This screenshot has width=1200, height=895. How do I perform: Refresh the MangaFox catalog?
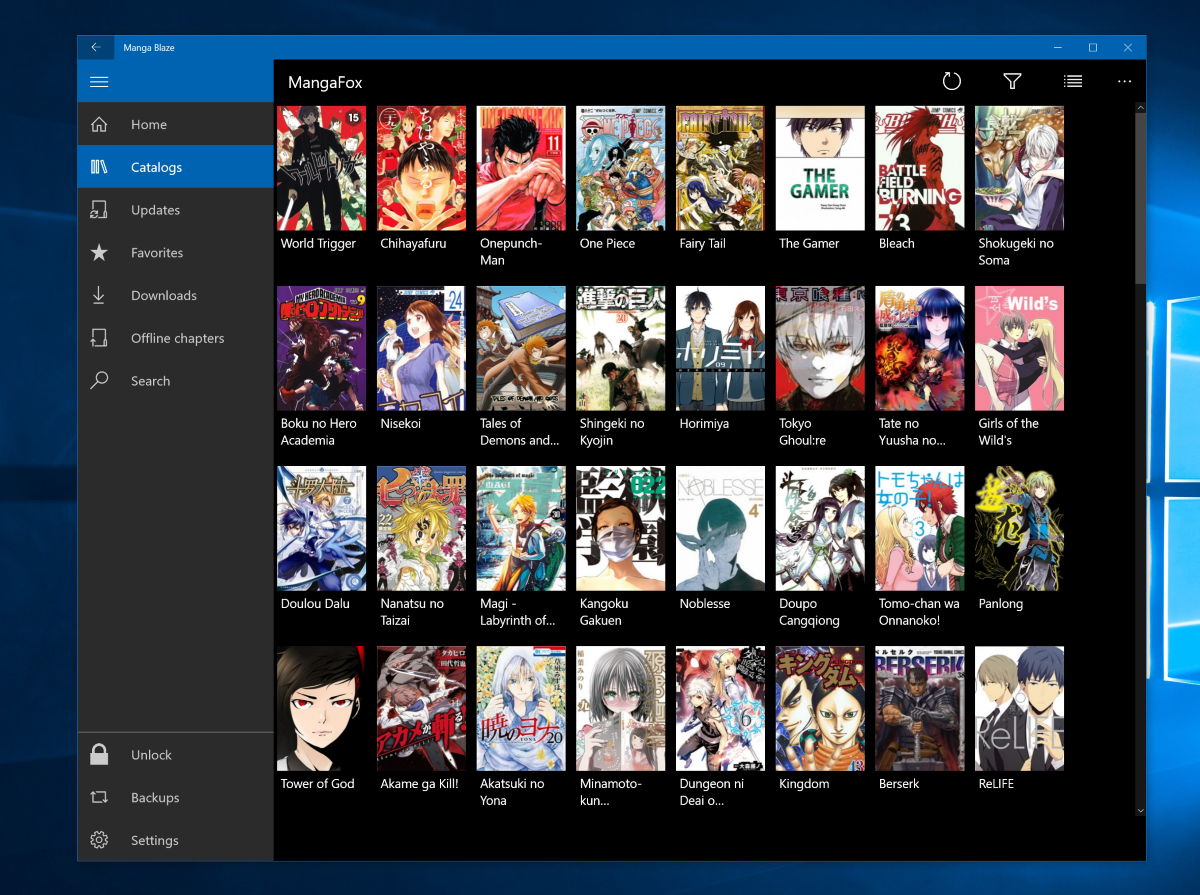pos(952,82)
